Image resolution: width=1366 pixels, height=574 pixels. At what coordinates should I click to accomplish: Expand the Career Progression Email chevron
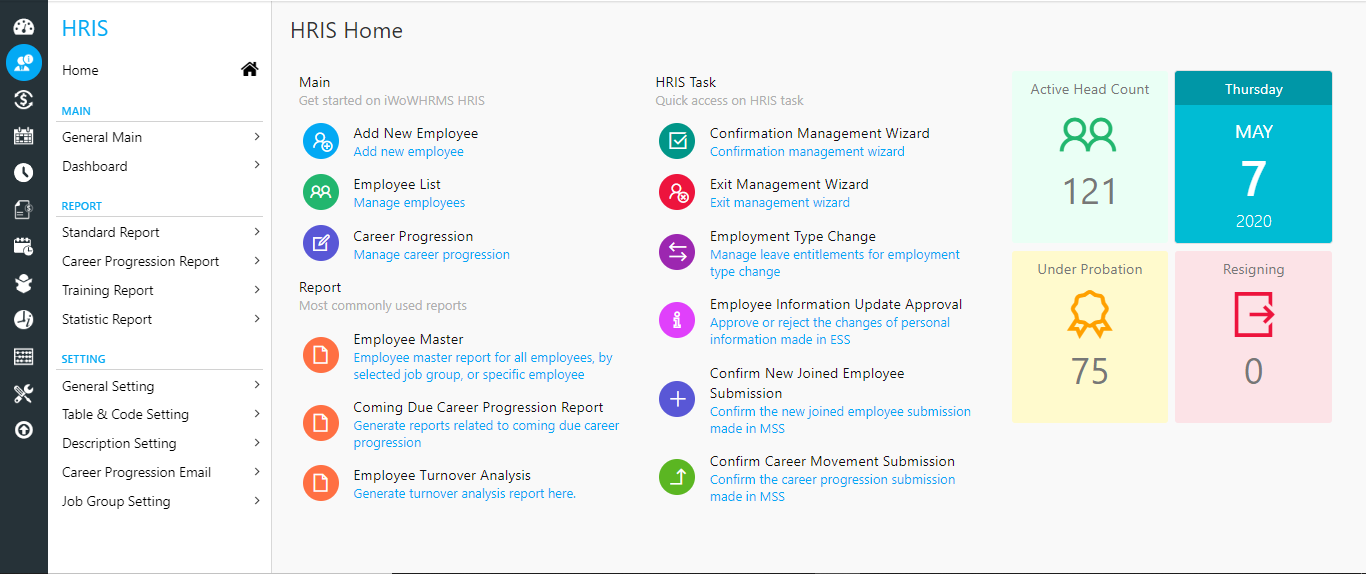pyautogui.click(x=257, y=472)
